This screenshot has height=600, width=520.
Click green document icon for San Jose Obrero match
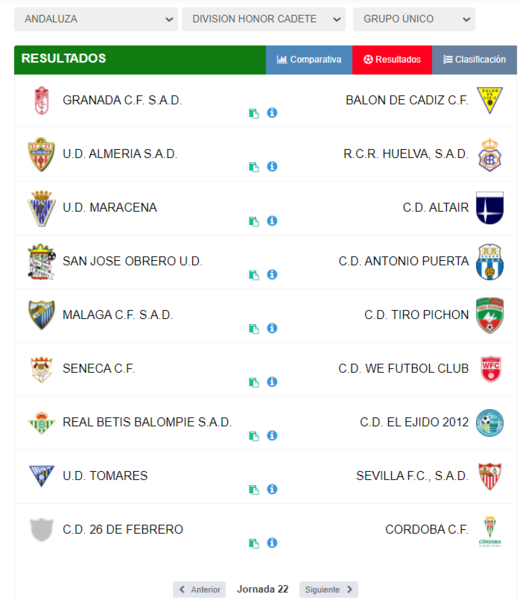click(254, 275)
